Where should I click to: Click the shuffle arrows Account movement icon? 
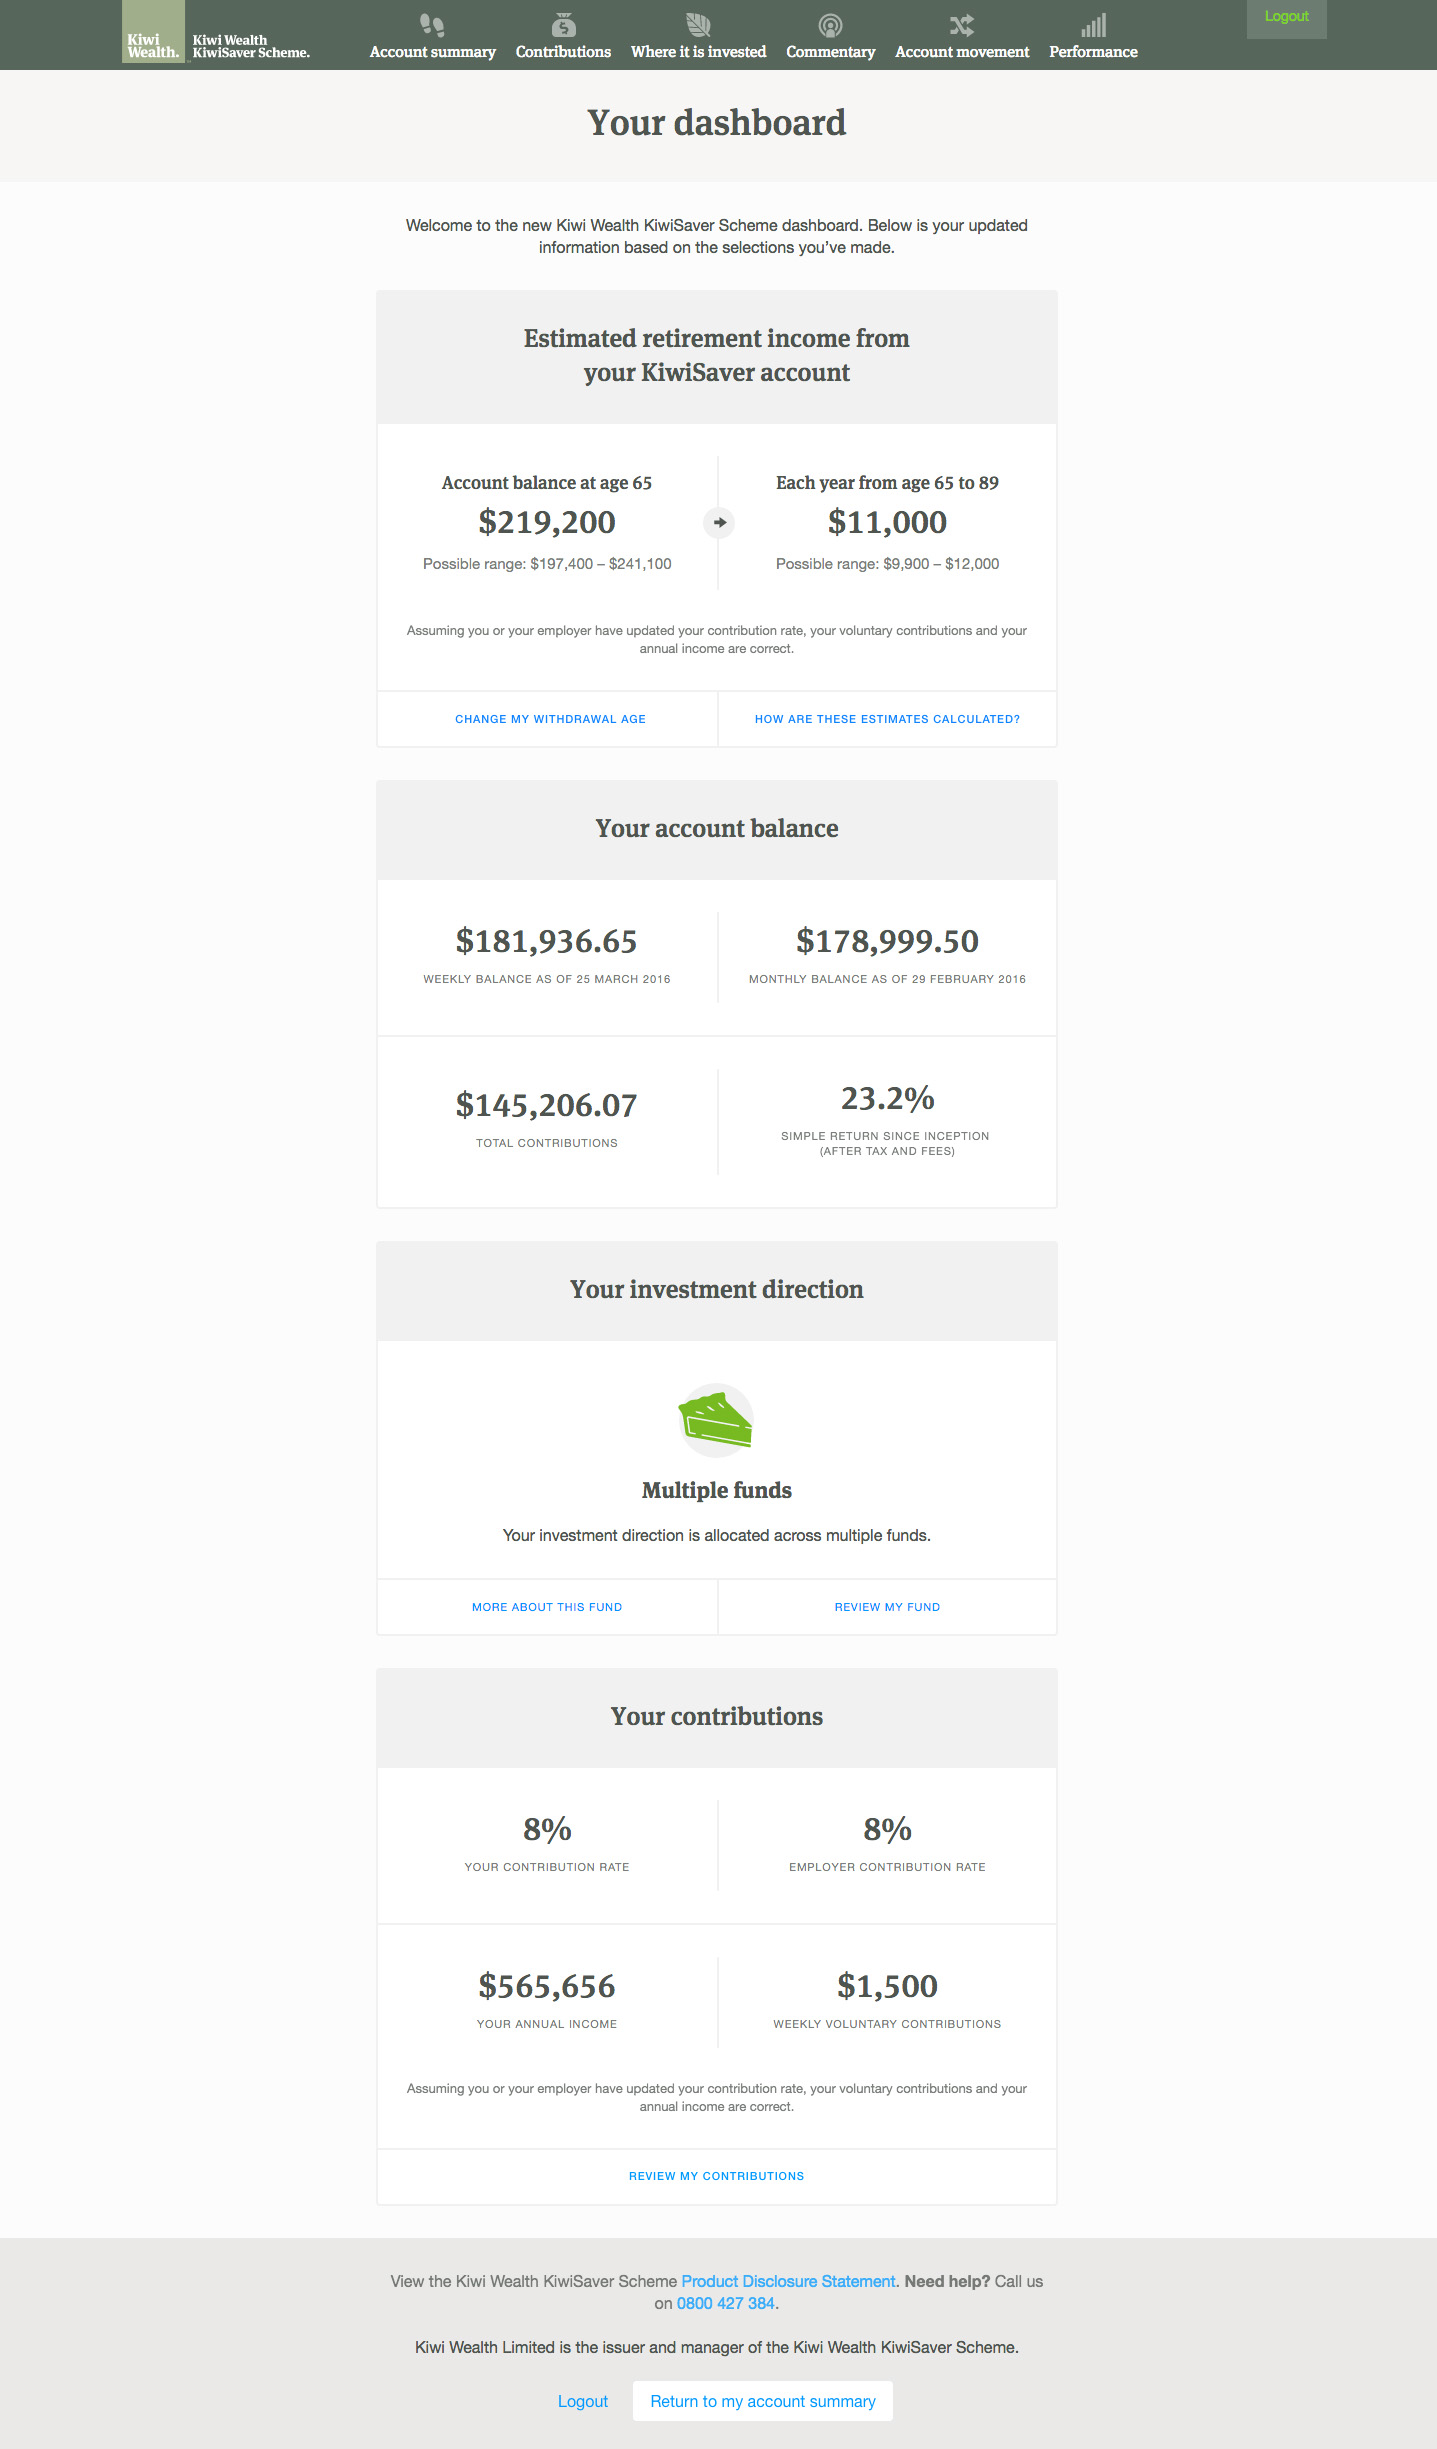962,25
